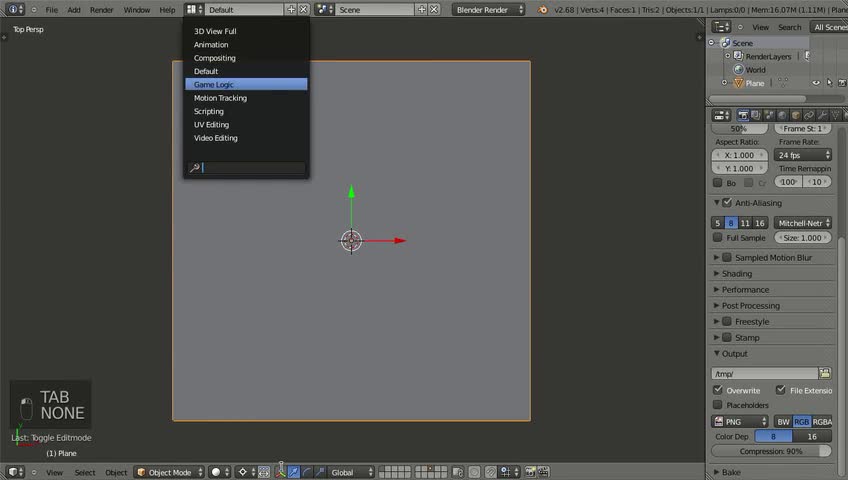Enable the Border (Bo) checkbox
The height and width of the screenshot is (480, 848).
(x=718, y=183)
